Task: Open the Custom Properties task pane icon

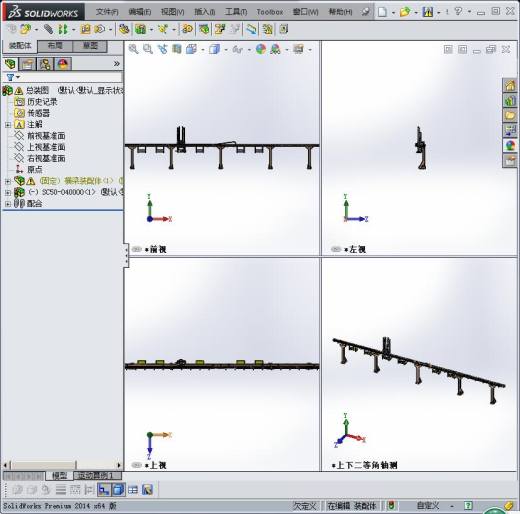Action: tap(510, 161)
